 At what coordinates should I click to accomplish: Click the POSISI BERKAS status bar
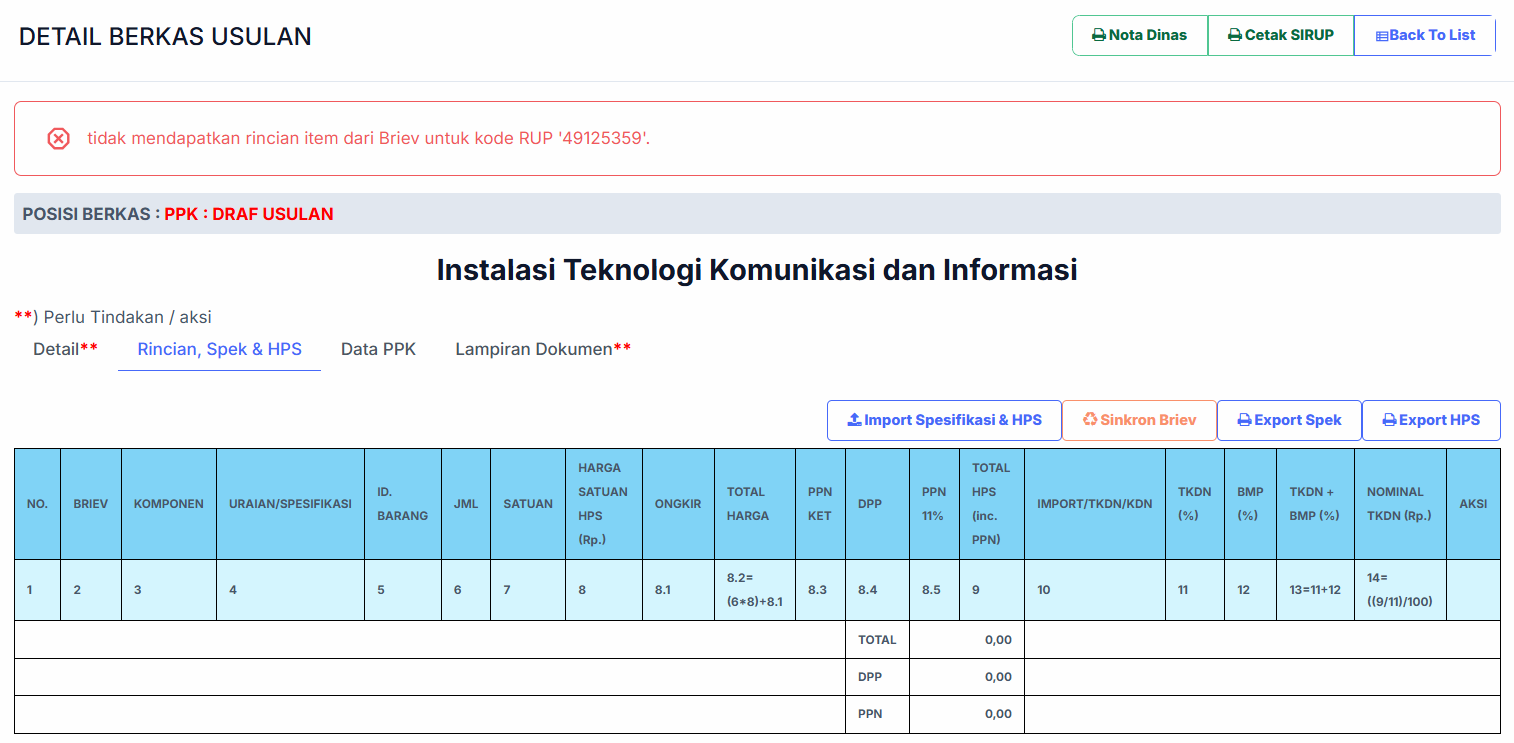point(757,214)
